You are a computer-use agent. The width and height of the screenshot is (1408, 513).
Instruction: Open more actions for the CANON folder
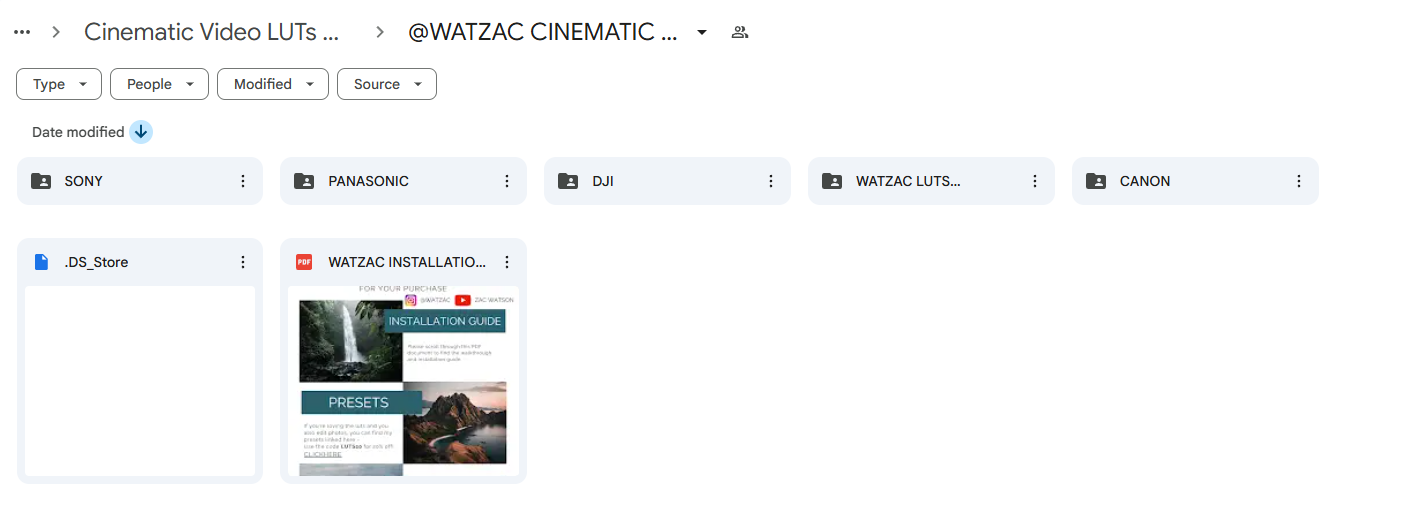(1299, 181)
